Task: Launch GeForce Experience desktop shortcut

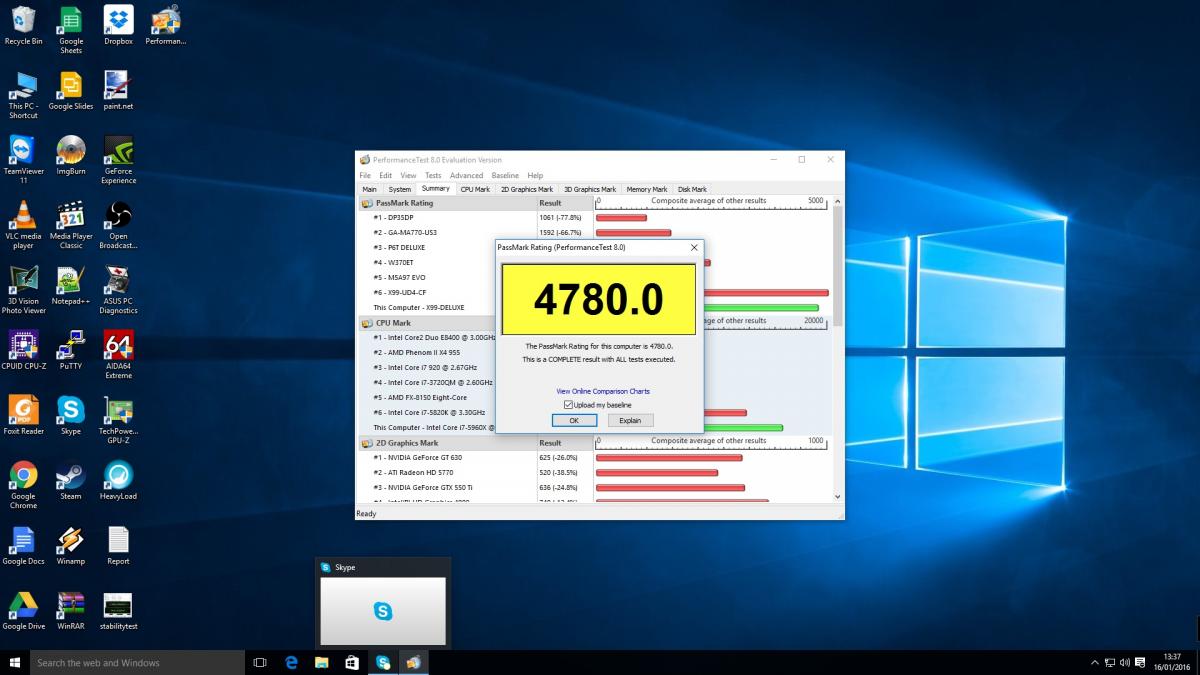Action: coord(118,160)
